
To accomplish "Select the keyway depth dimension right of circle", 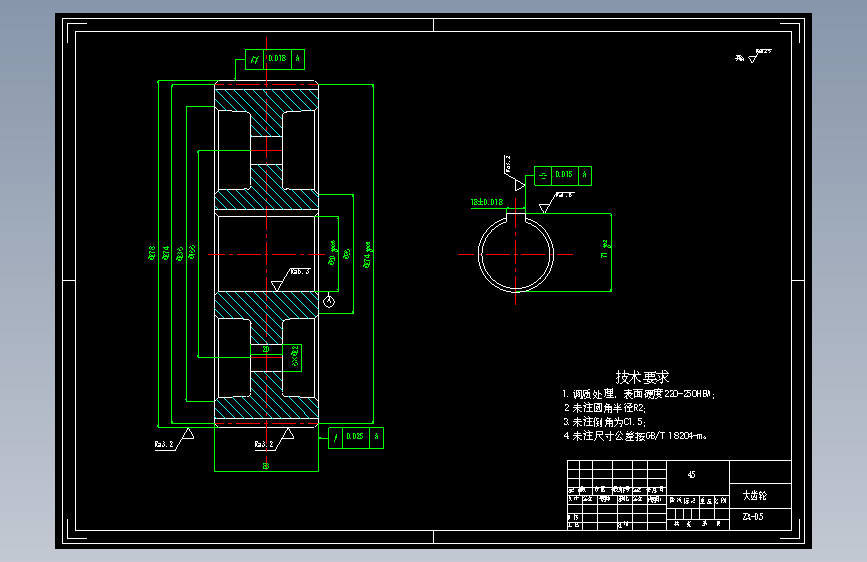I will click(605, 249).
